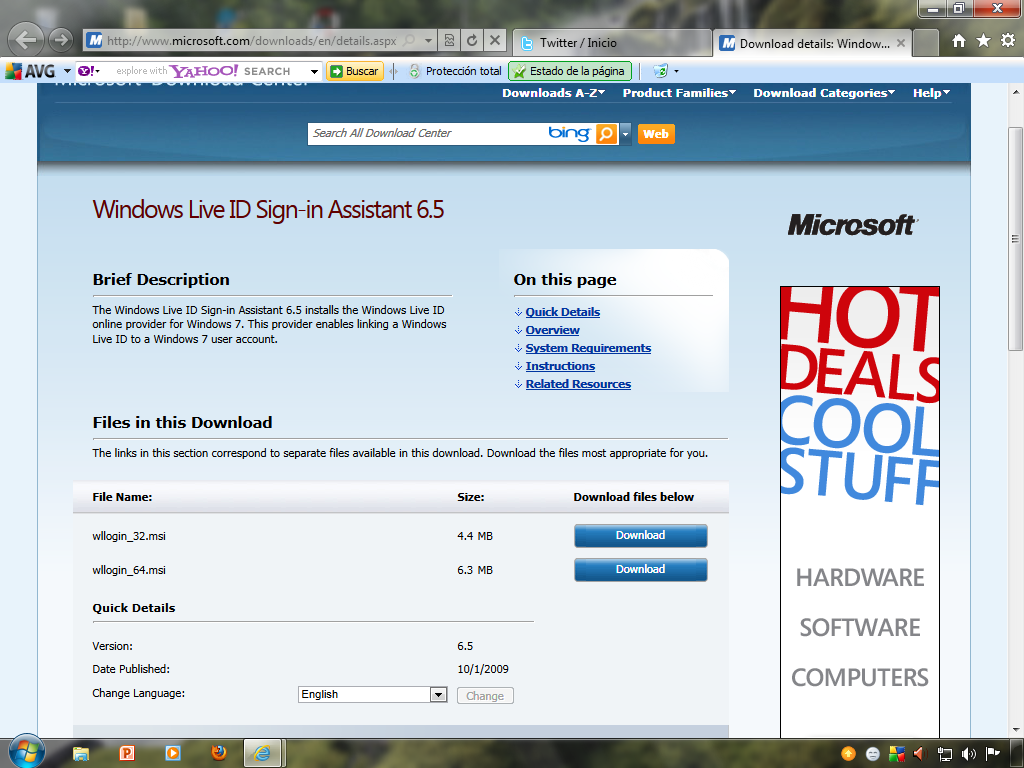The width and height of the screenshot is (1024, 768).
Task: Launch Firefox from the taskbar
Action: pos(219,753)
